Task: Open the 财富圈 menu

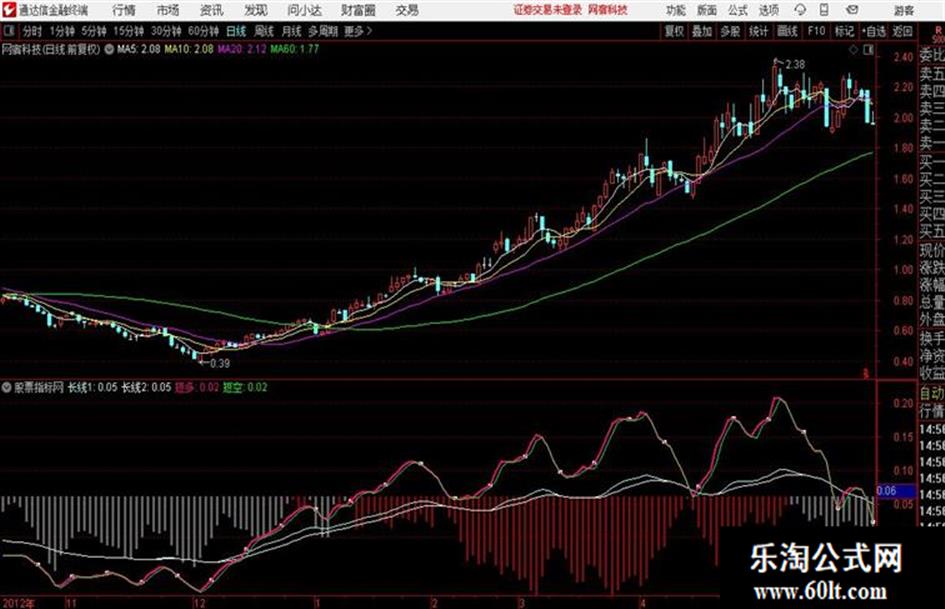Action: [x=358, y=10]
